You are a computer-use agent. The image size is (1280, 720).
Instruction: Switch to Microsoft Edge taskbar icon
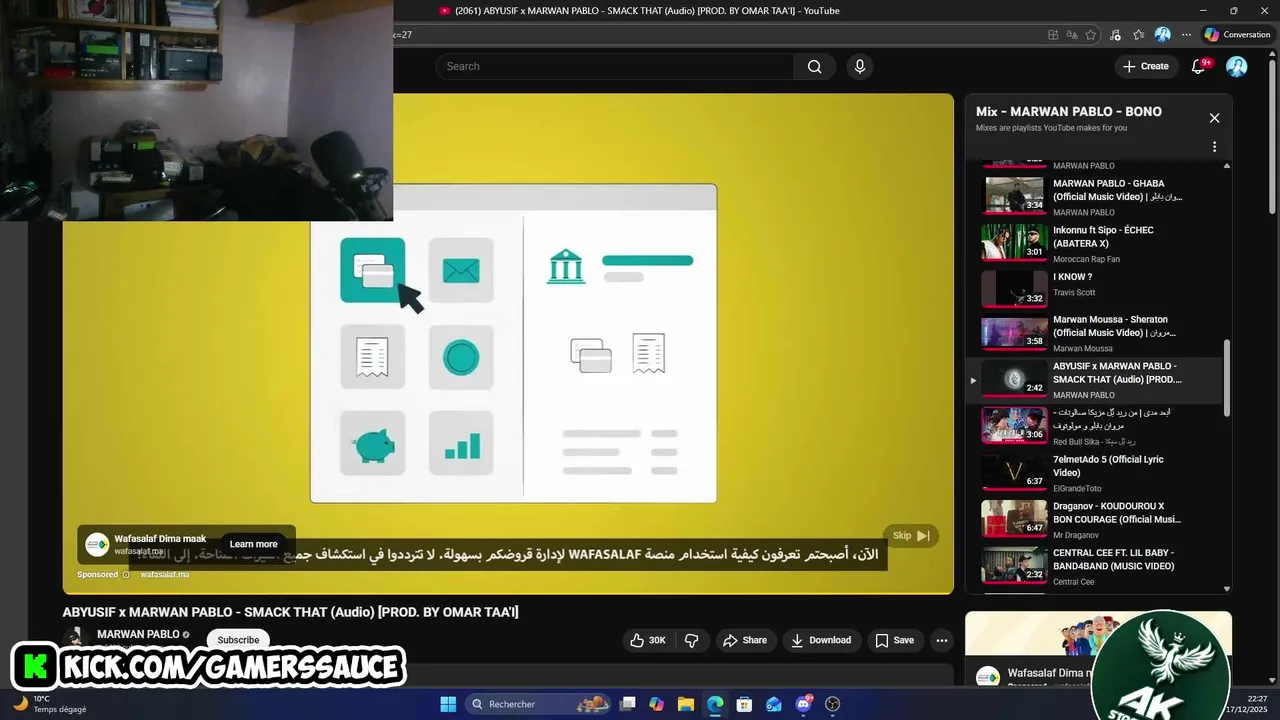tap(715, 704)
